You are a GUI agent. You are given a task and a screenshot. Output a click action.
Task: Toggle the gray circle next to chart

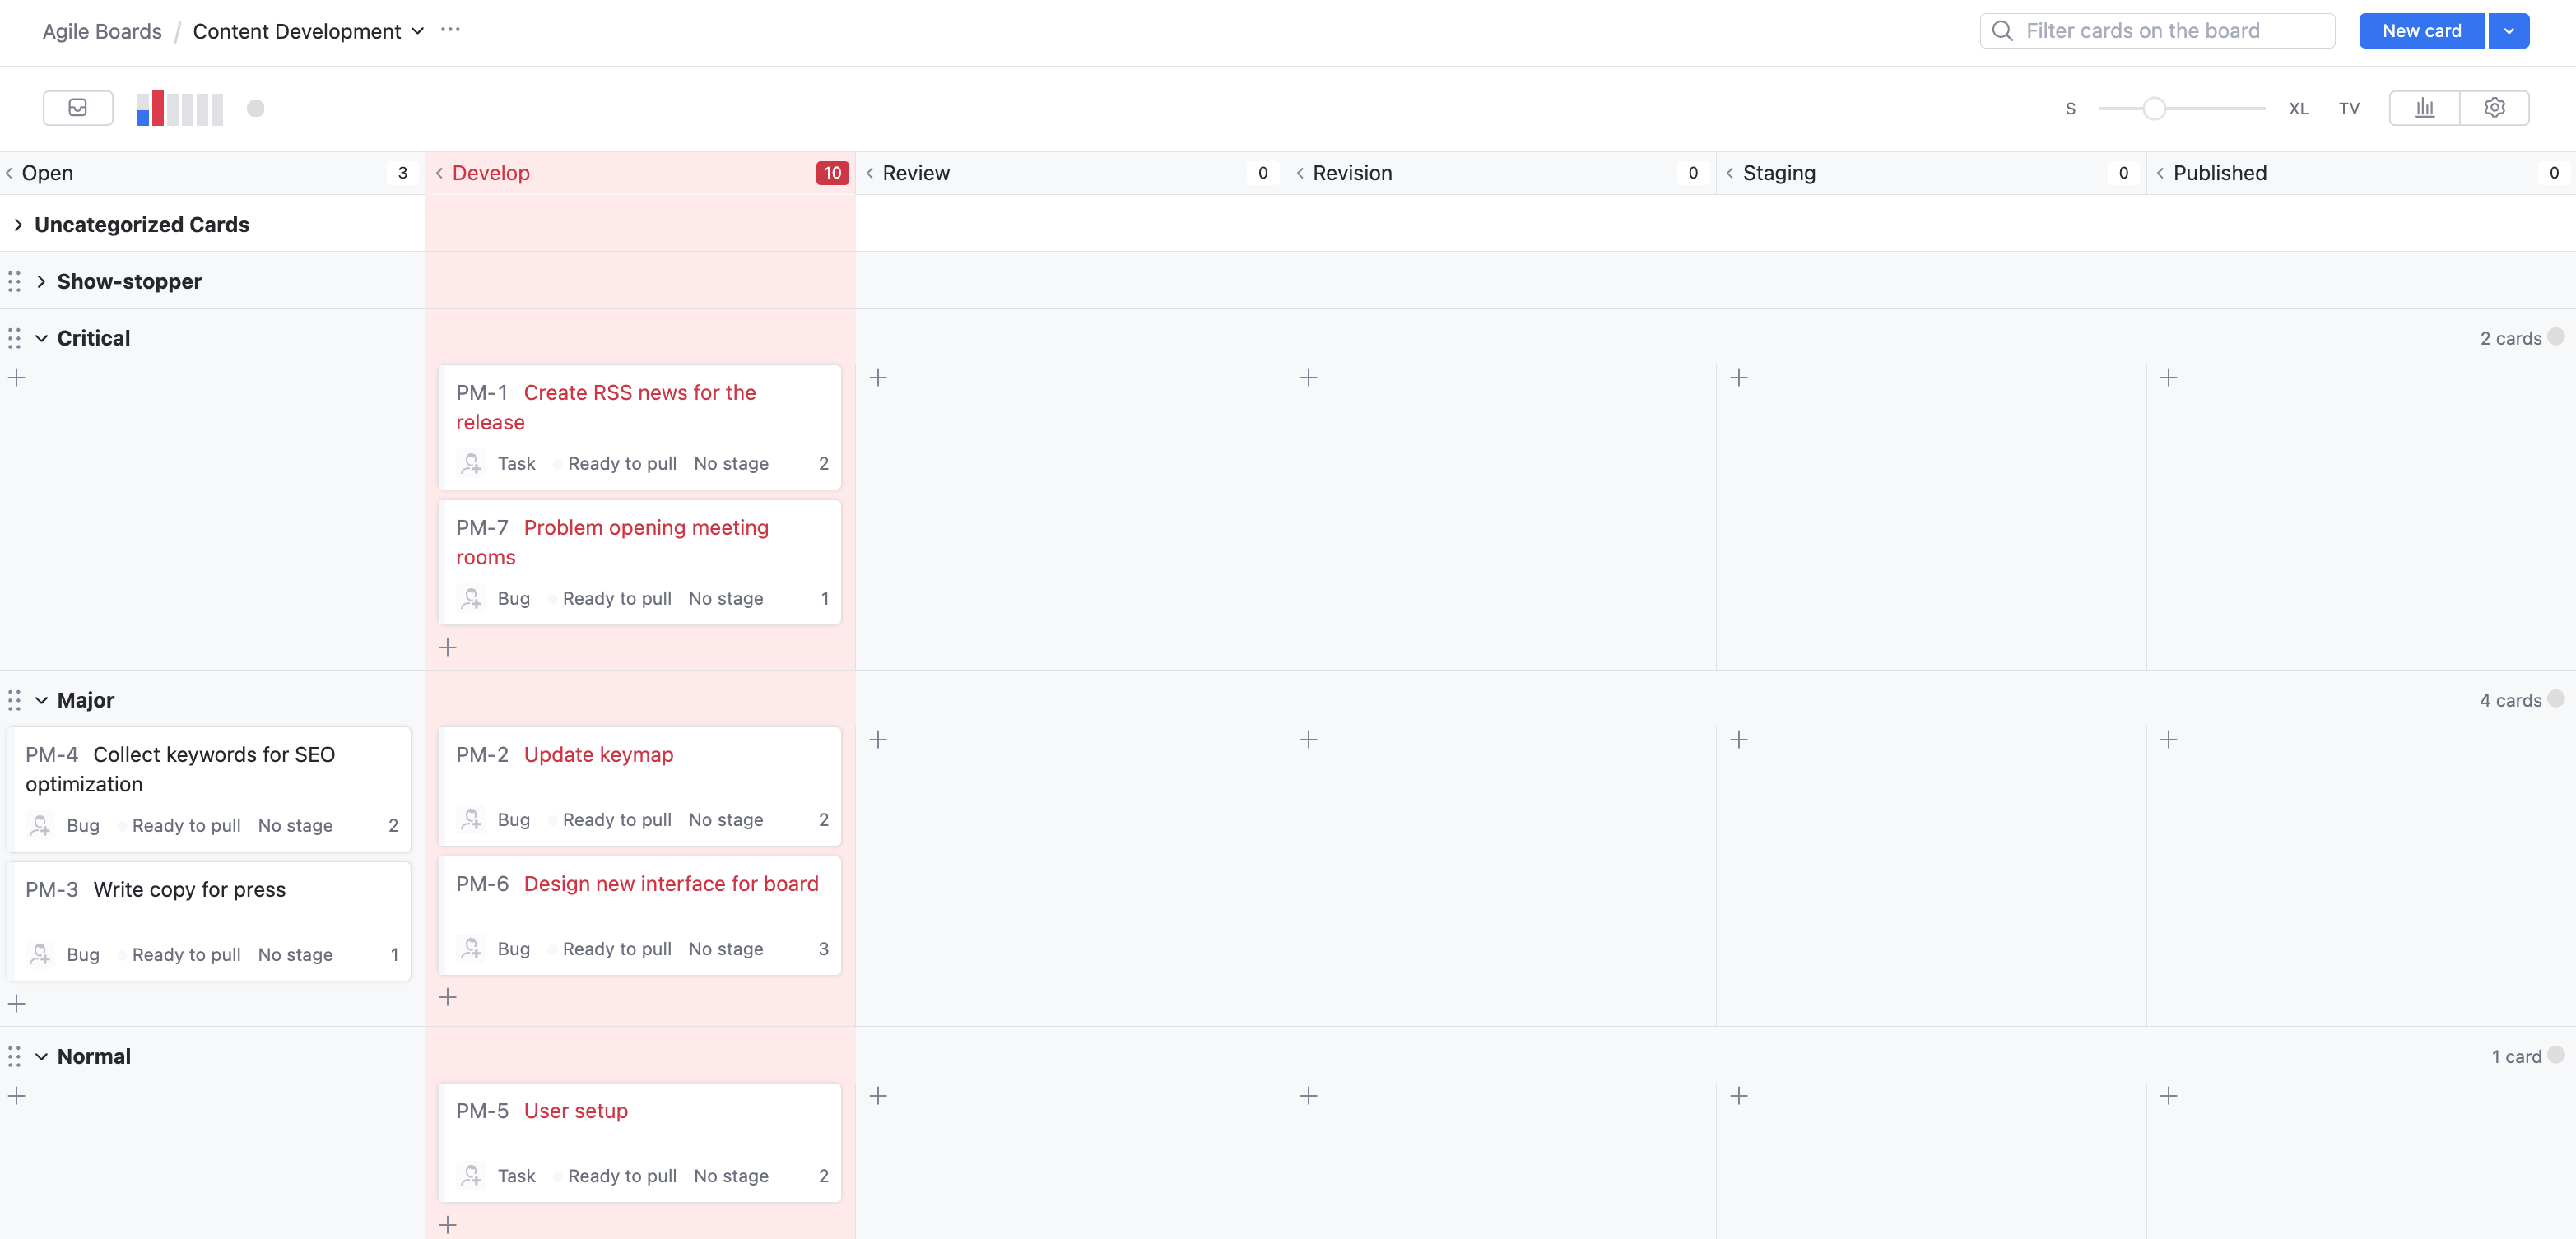pos(256,108)
